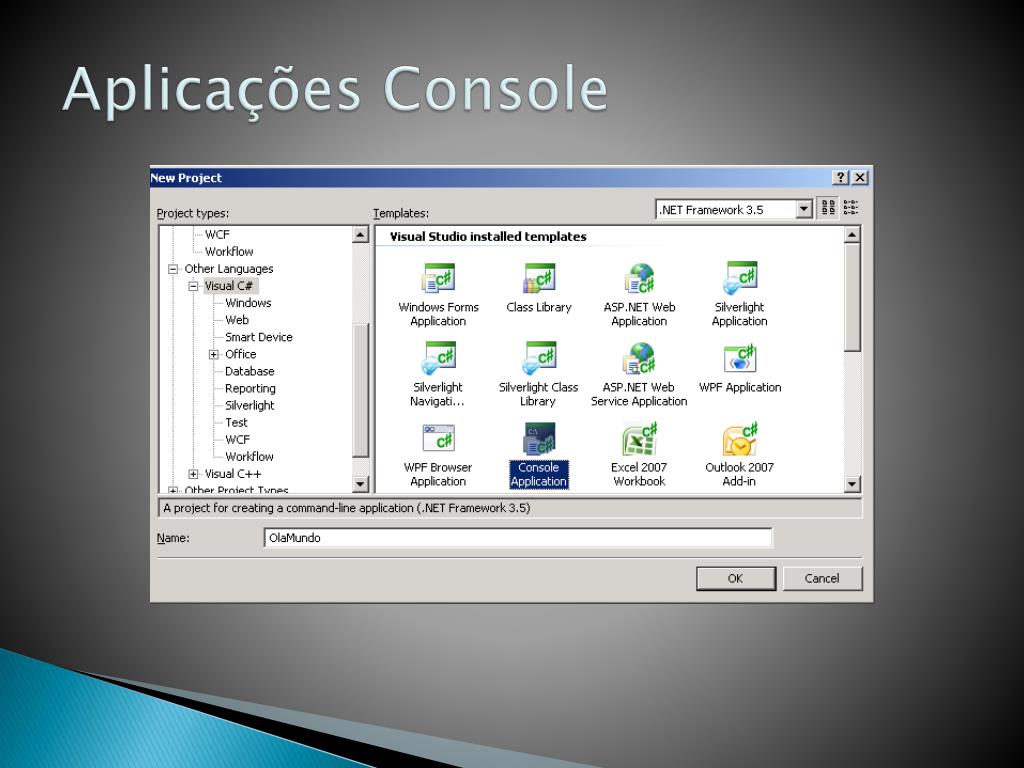
Task: Select the Smart Device project type
Action: coord(259,337)
